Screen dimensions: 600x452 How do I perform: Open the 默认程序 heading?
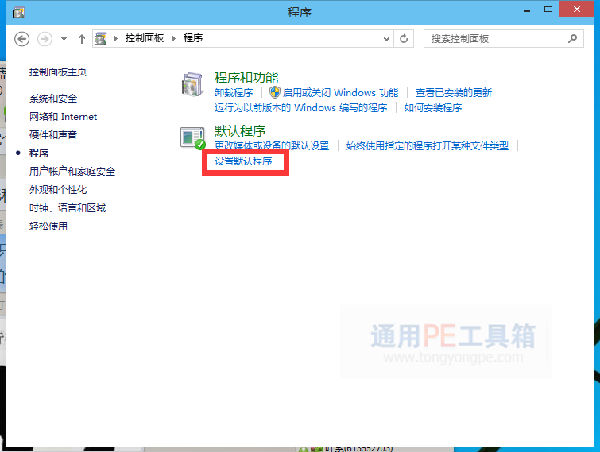(240, 131)
